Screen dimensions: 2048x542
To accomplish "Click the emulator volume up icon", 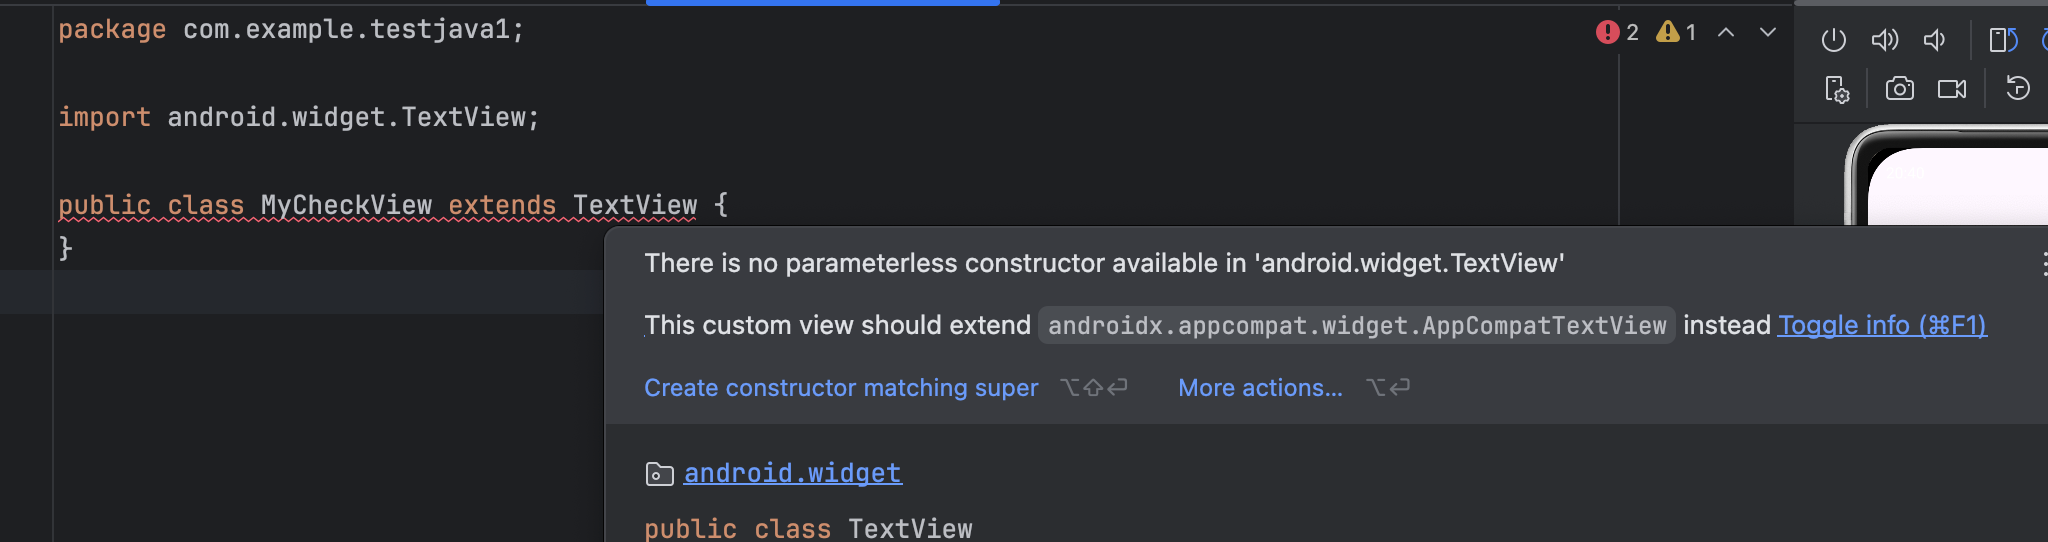I will pos(1884,40).
